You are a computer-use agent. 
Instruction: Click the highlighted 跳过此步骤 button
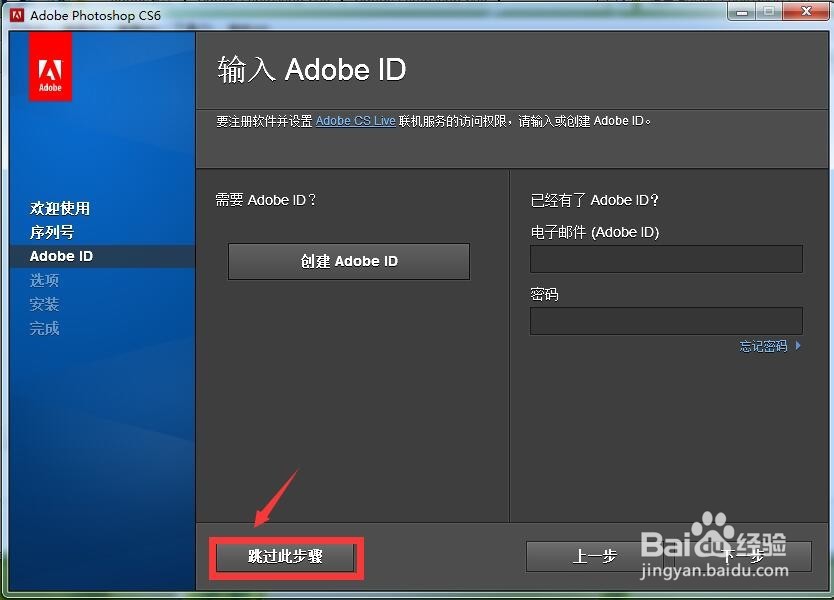286,557
